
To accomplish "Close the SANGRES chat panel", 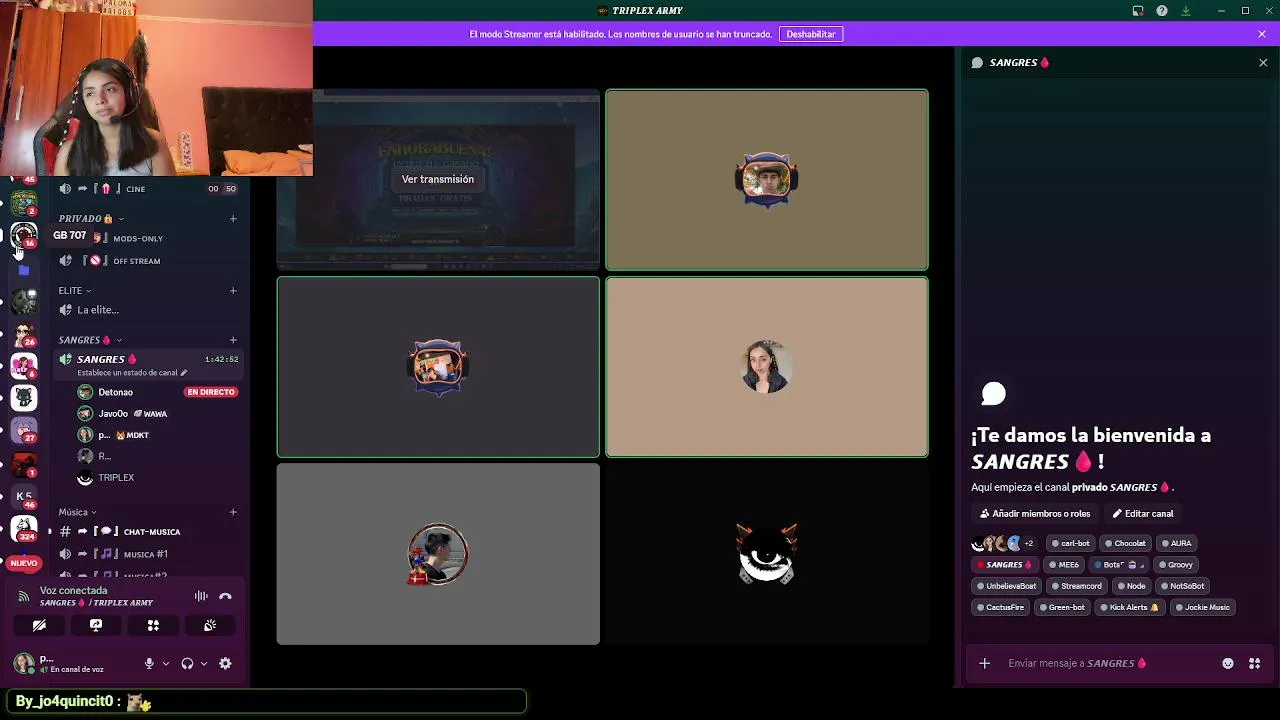I will pyautogui.click(x=1263, y=62).
